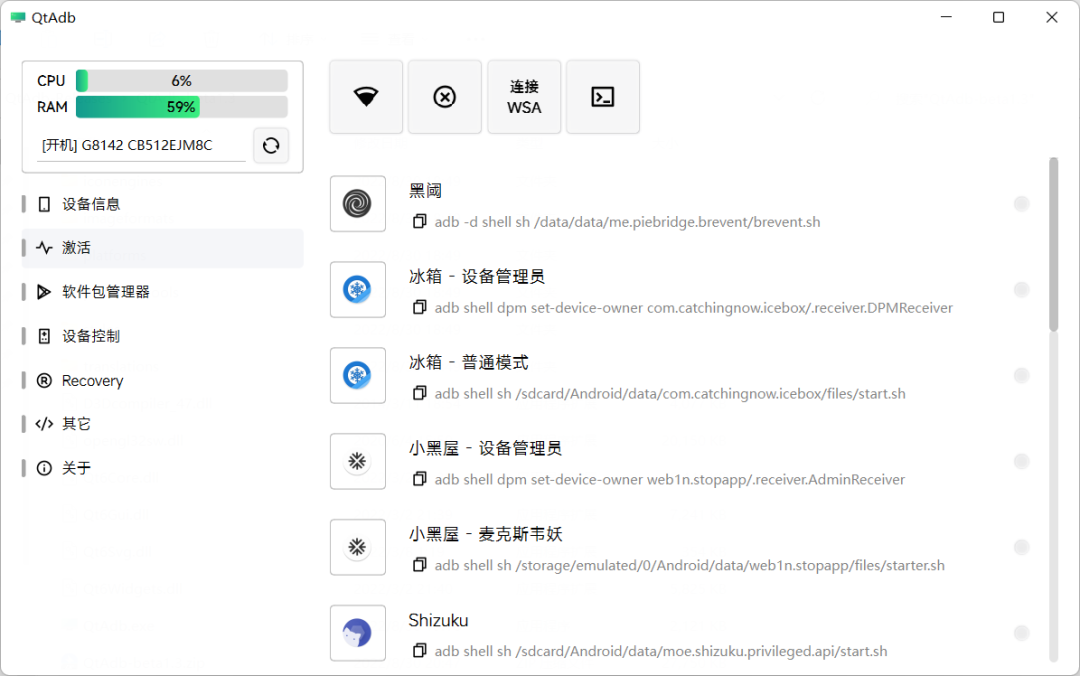Open the terminal console button
This screenshot has height=676, width=1080.
(603, 96)
